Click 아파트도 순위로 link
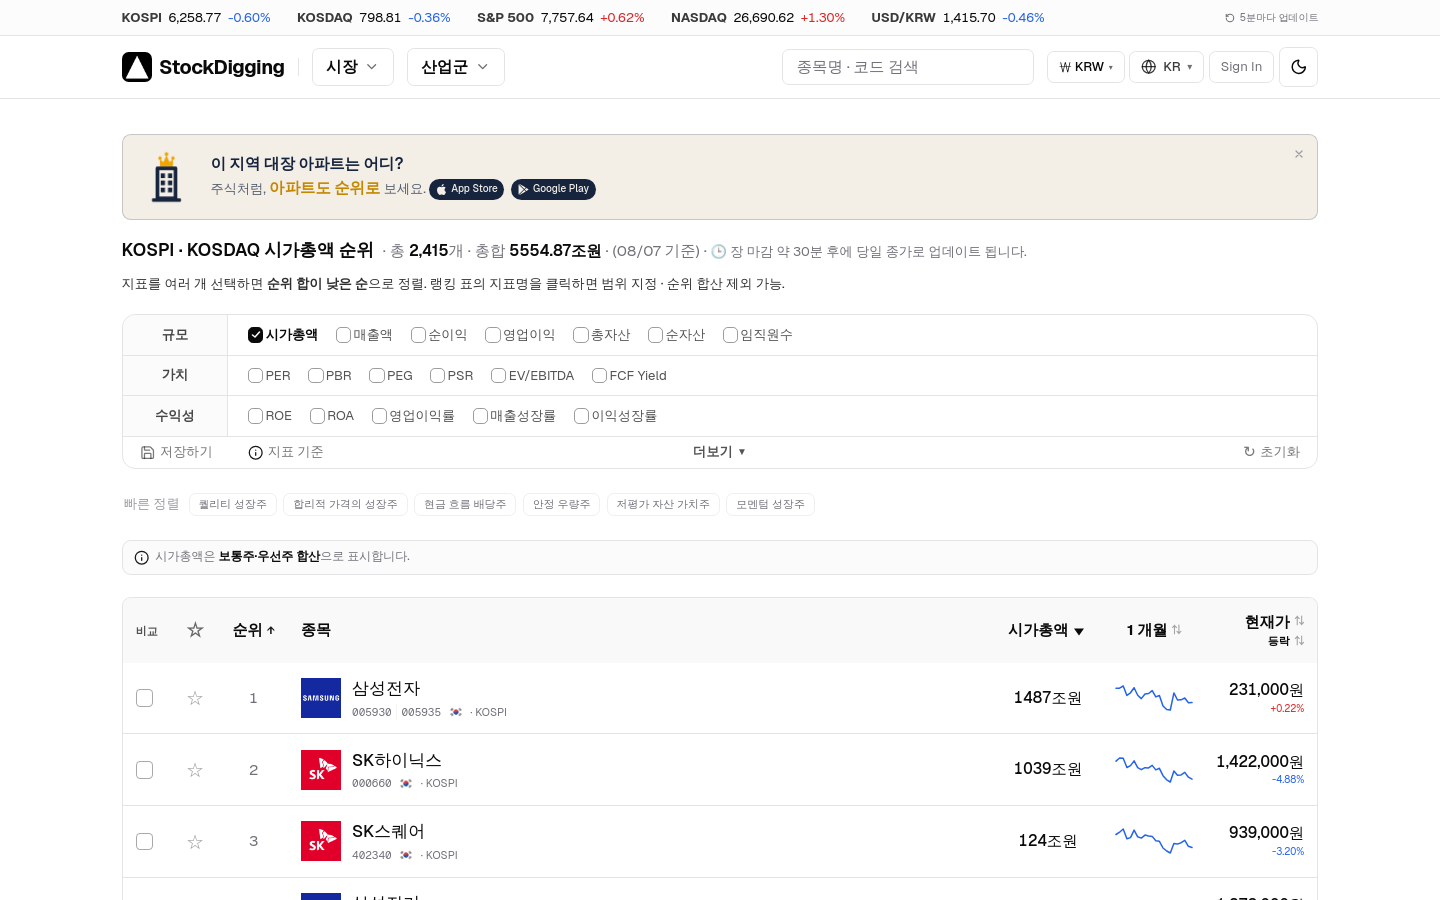The height and width of the screenshot is (900, 1440). (325, 188)
